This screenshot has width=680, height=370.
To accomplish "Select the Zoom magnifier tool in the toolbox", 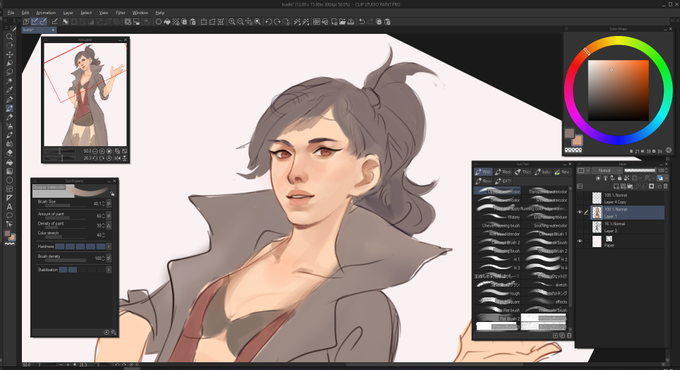I will click(x=9, y=36).
